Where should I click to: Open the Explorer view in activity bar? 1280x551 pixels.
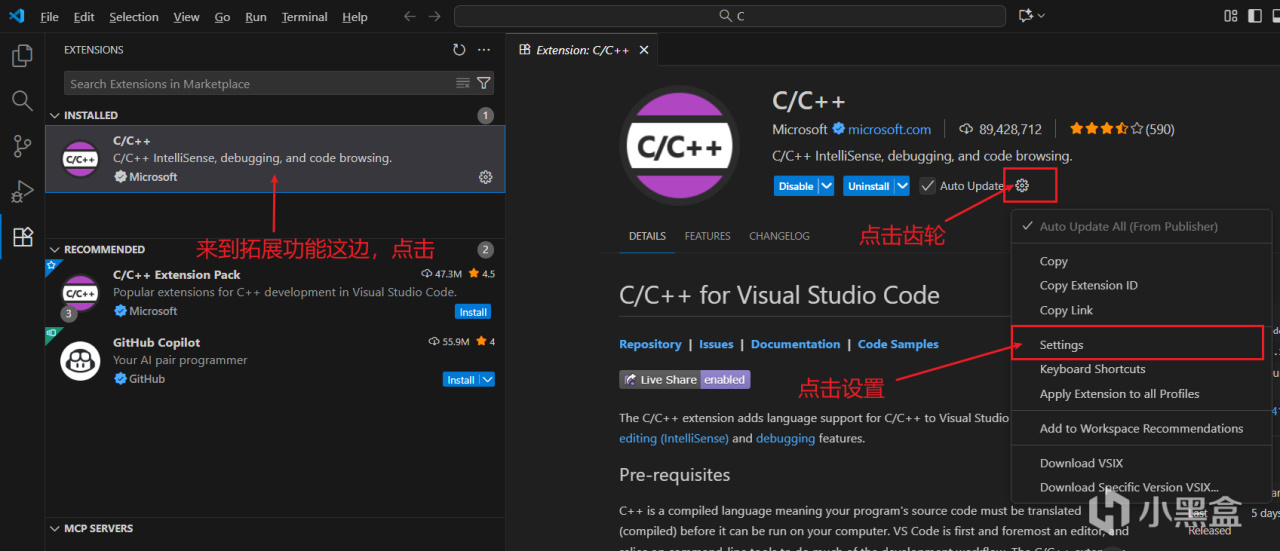point(22,56)
